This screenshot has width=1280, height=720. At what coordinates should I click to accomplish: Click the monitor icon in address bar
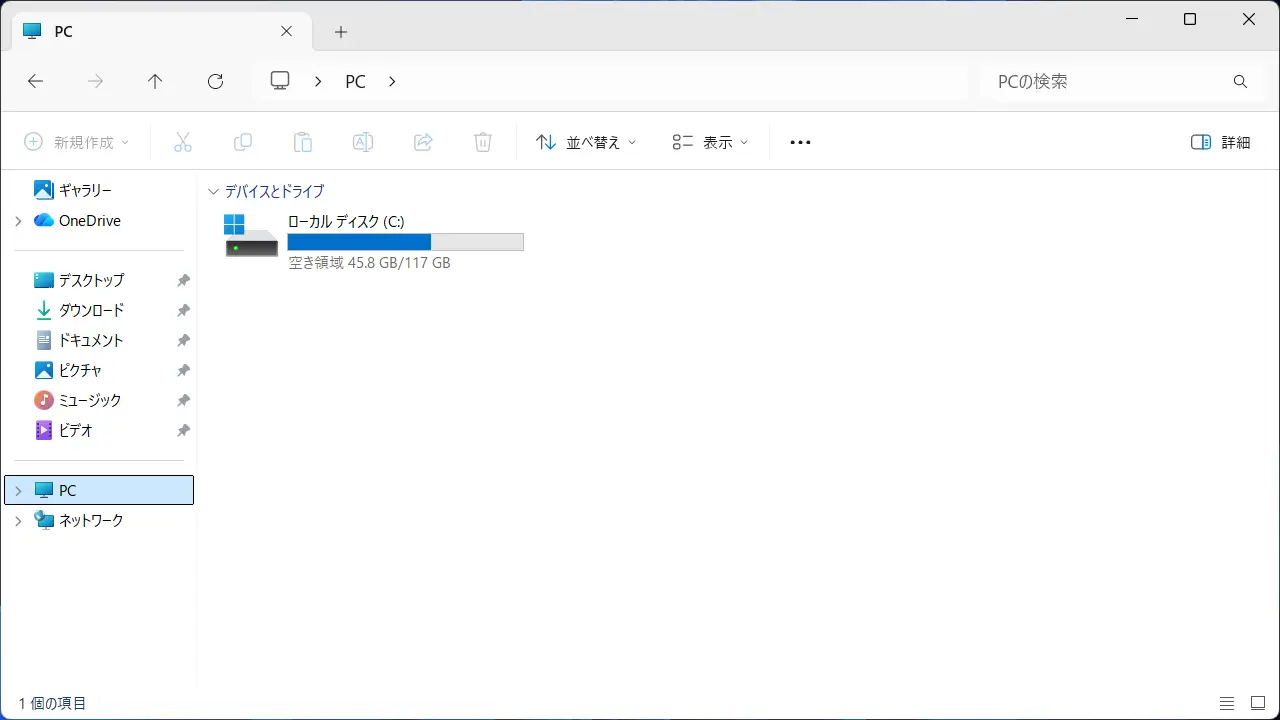pos(280,81)
